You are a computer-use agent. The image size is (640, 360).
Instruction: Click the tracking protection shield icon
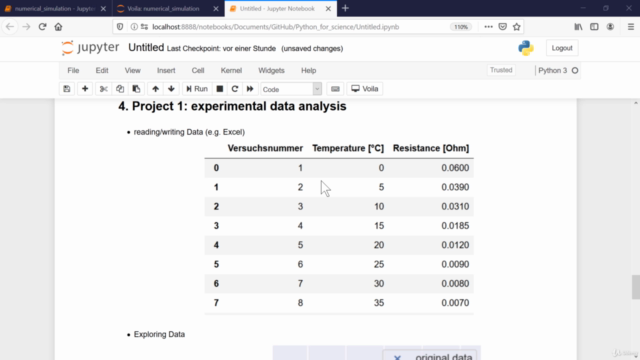[x=120, y=27]
